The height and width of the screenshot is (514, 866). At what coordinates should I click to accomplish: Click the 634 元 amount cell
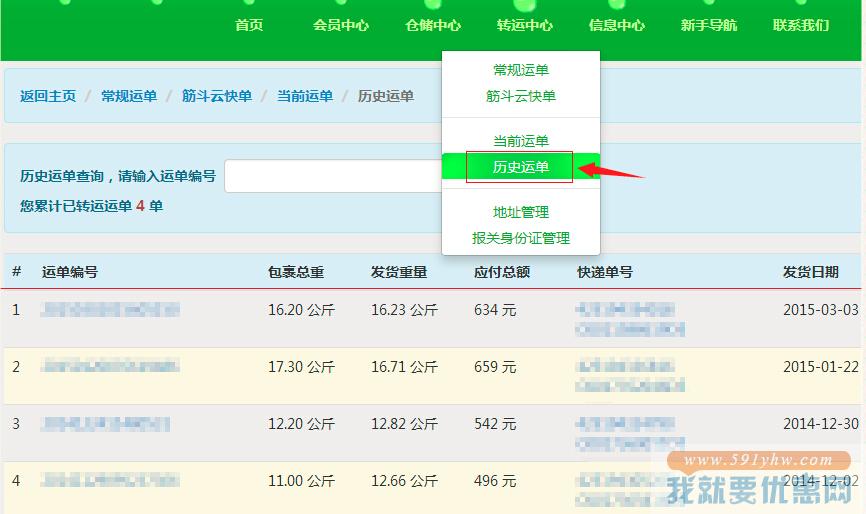[x=495, y=310]
